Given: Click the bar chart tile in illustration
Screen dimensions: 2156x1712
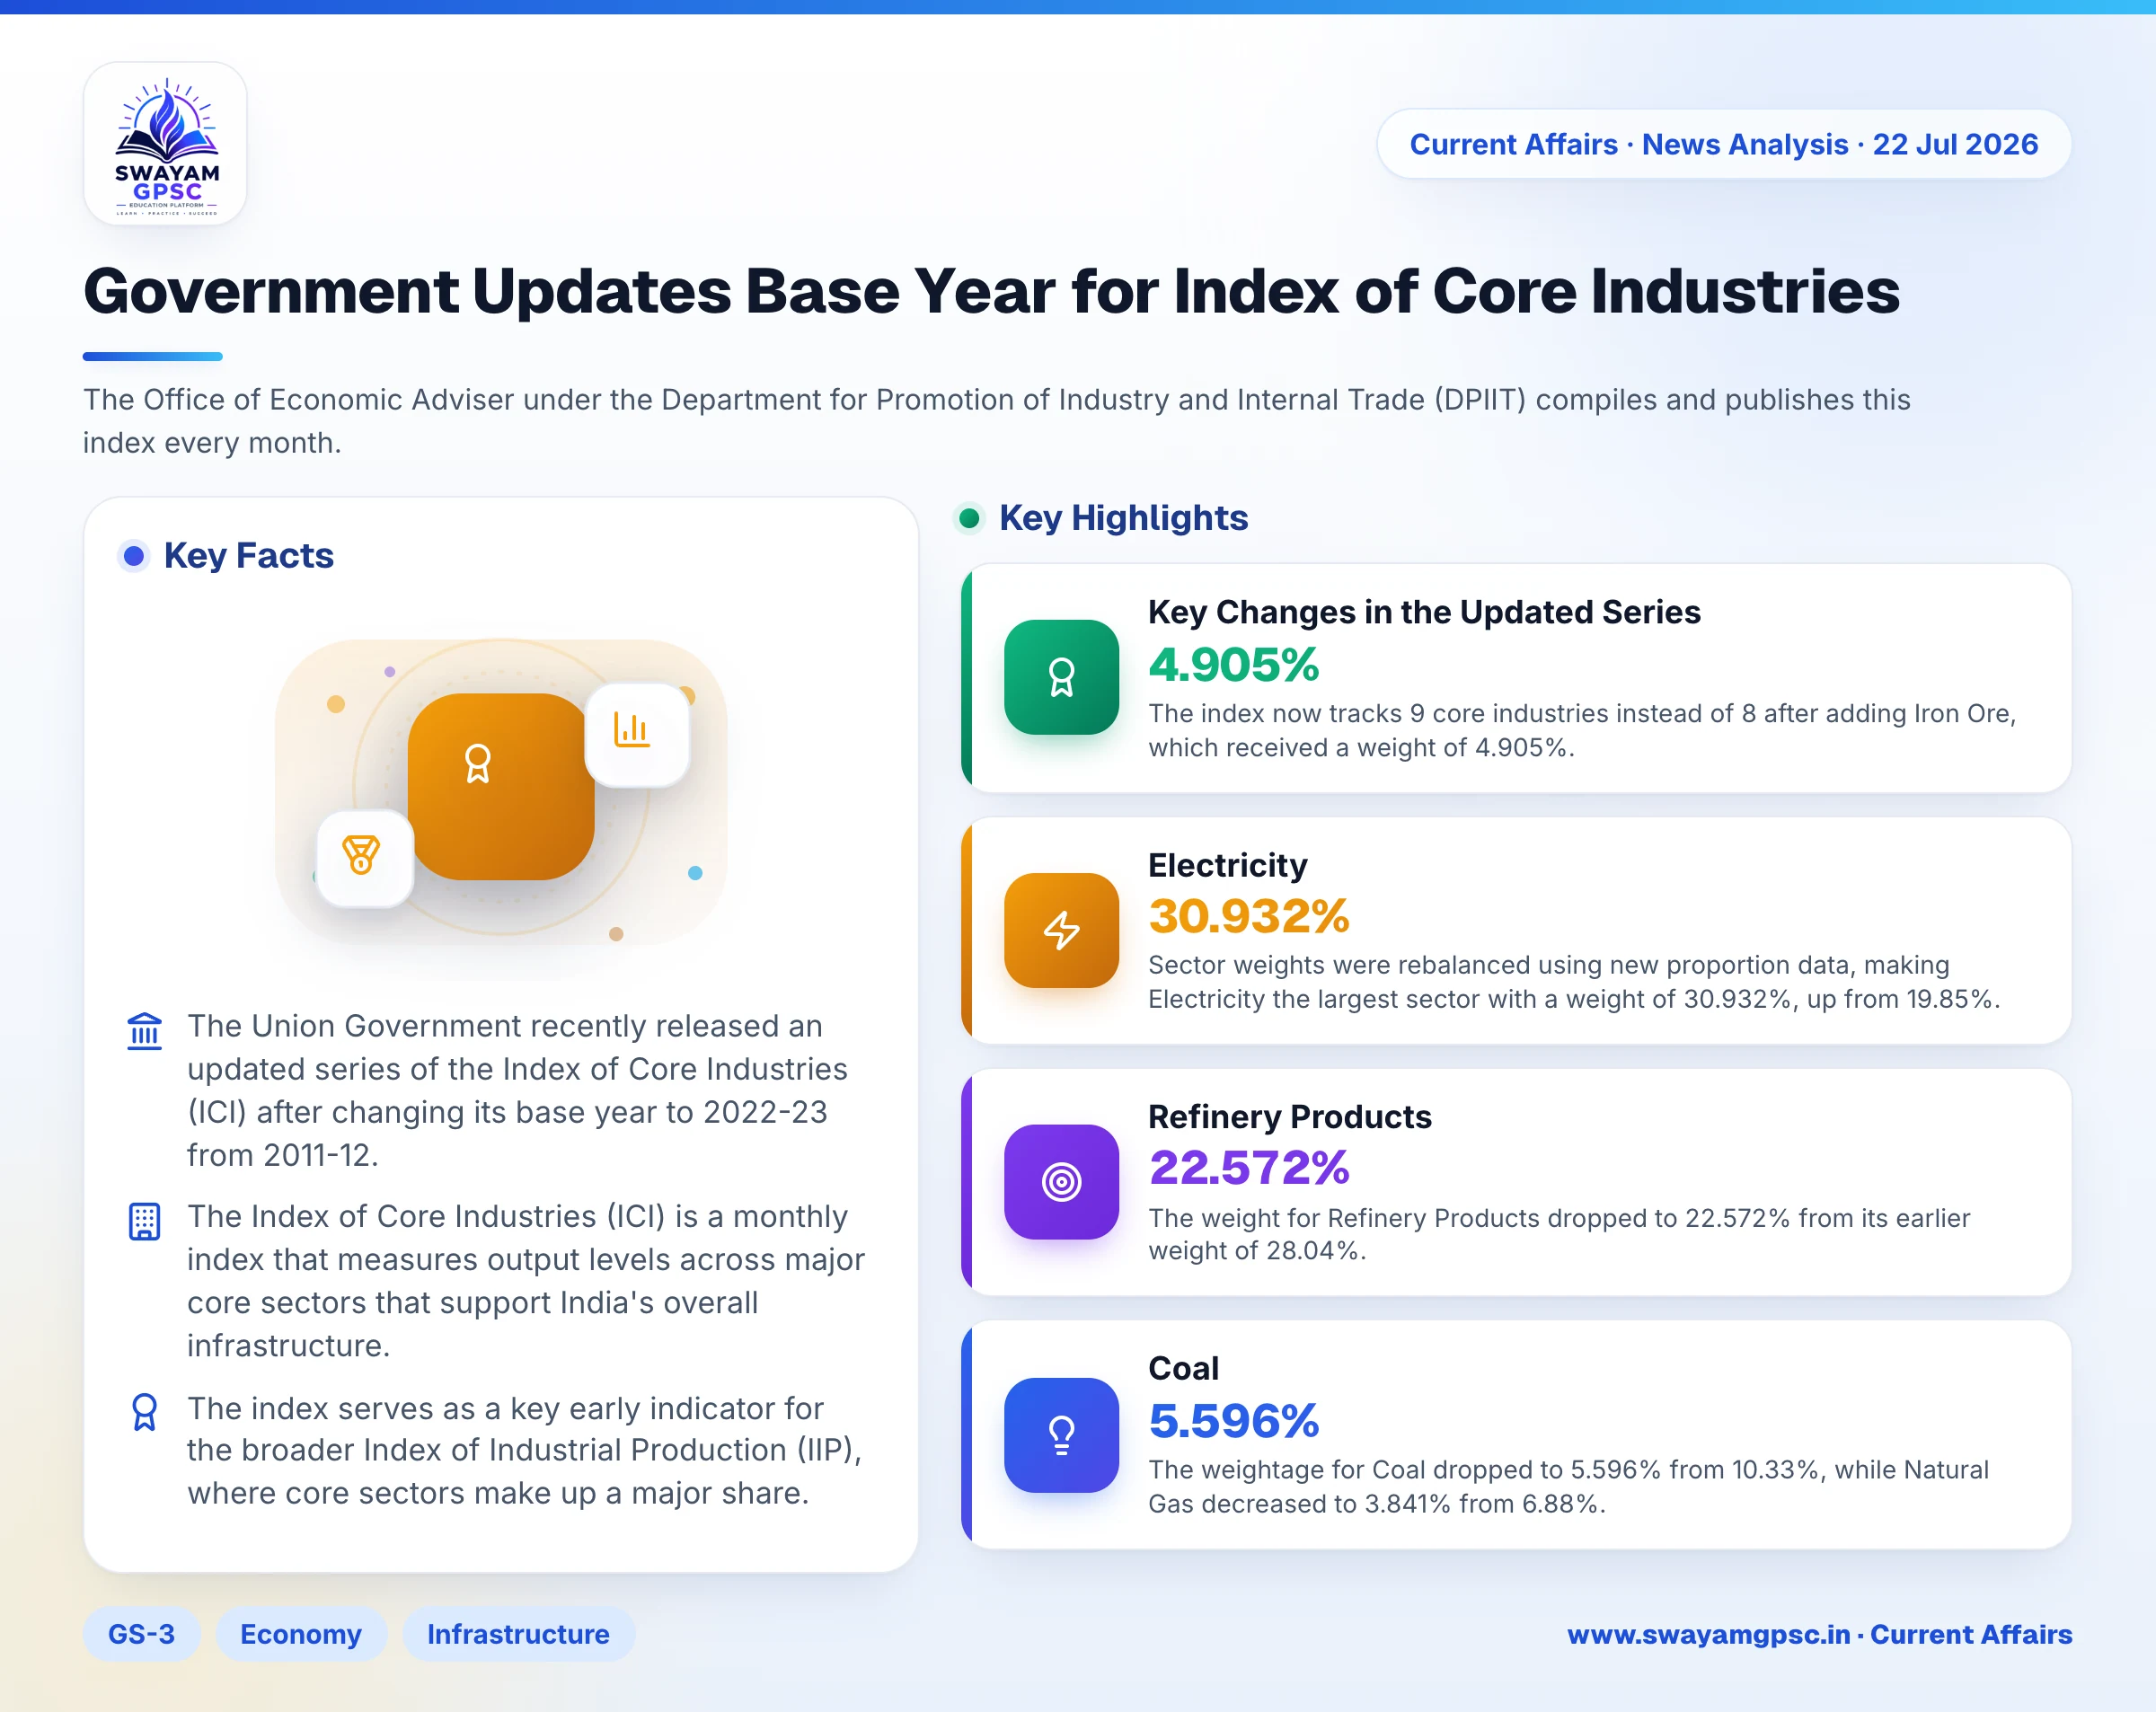Looking at the screenshot, I should [x=637, y=734].
